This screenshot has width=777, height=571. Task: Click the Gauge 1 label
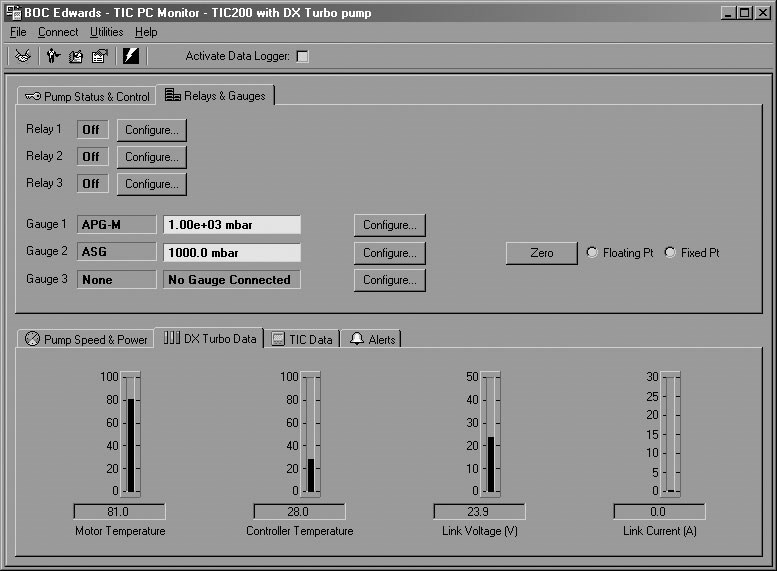click(46, 224)
